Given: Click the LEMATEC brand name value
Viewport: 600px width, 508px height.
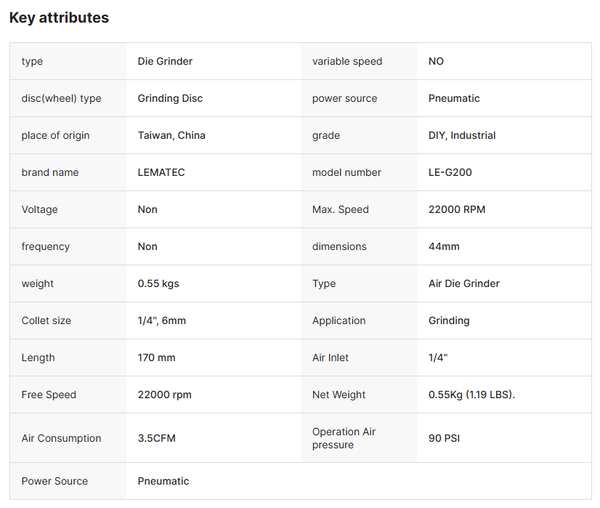Looking at the screenshot, I should point(161,173).
